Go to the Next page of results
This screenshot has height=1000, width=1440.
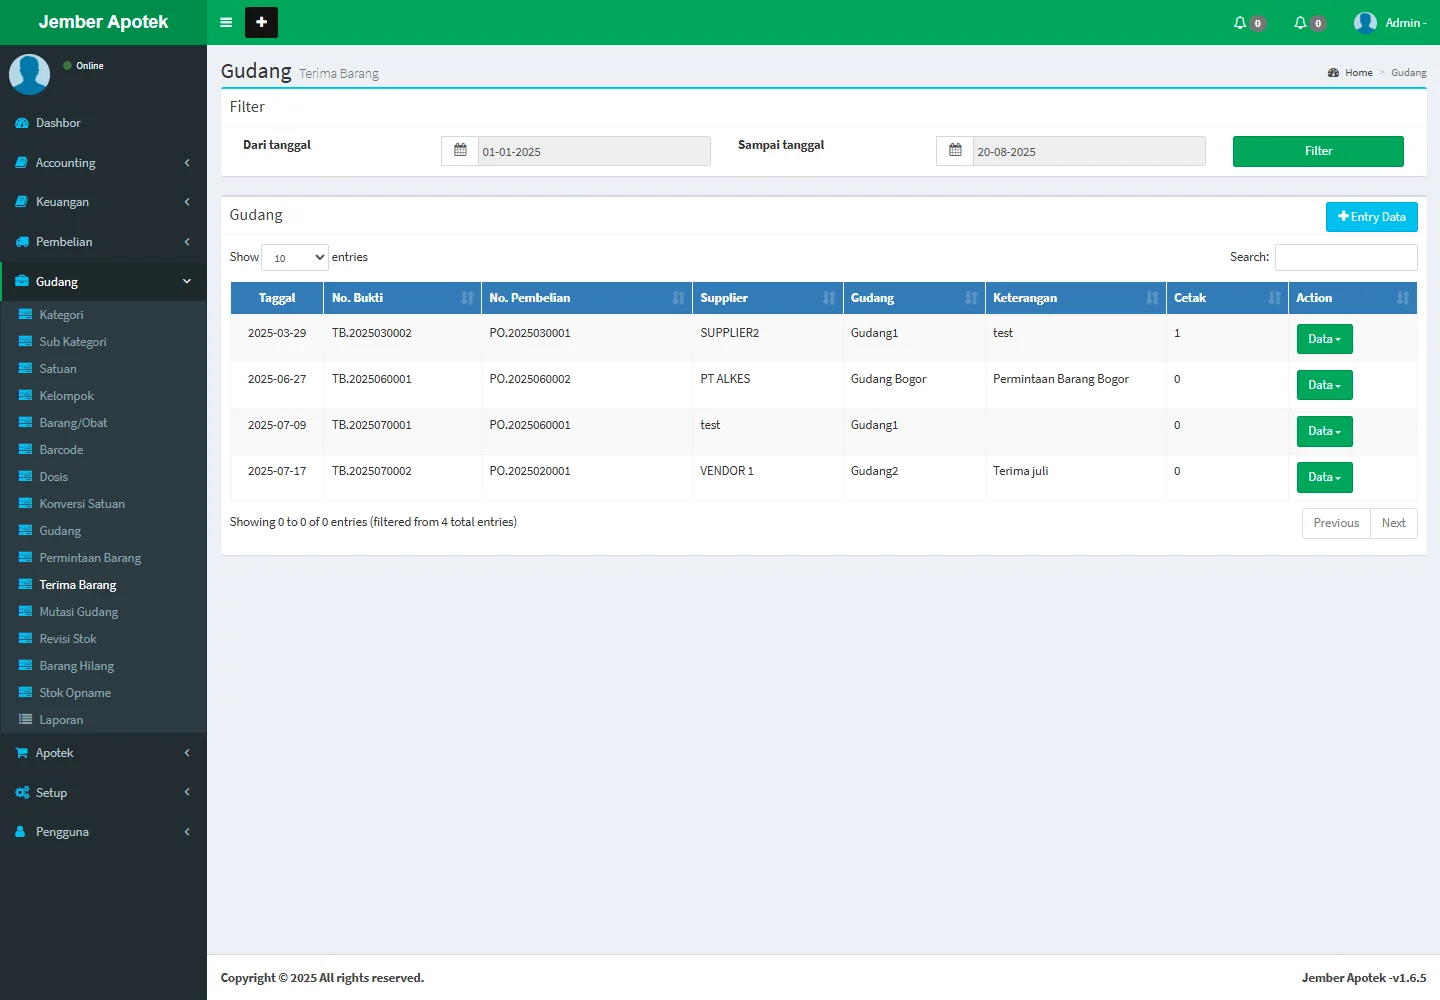coord(1393,523)
